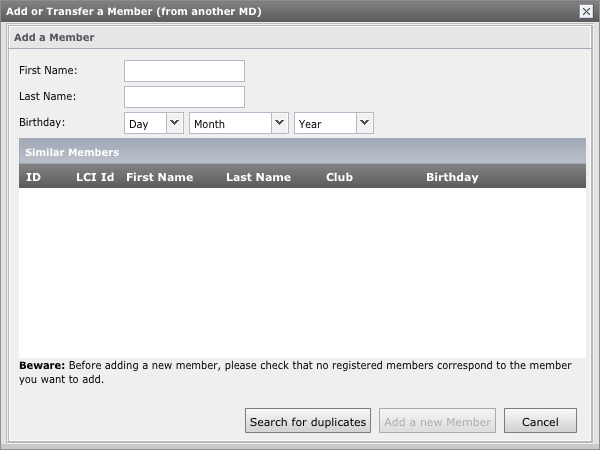Click the First Name input field
The height and width of the screenshot is (450, 600).
click(184, 71)
